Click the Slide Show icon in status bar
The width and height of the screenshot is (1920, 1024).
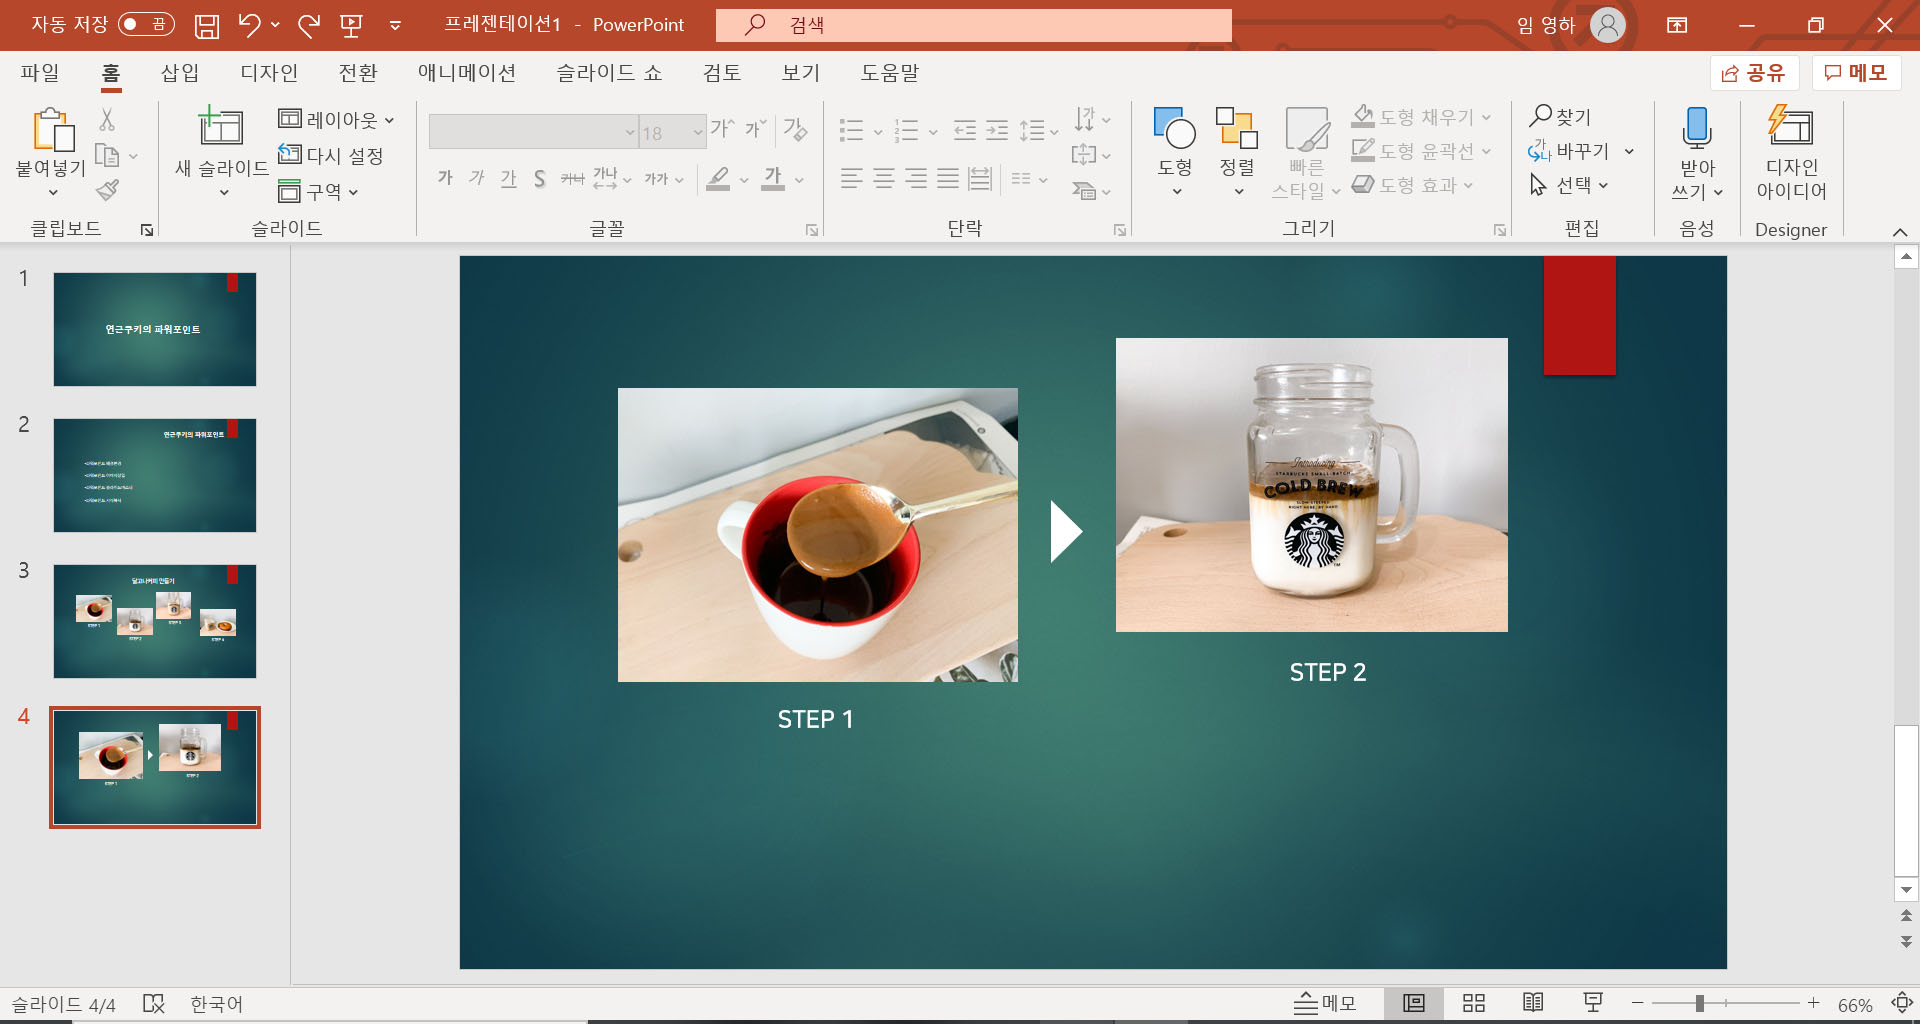[1594, 1003]
